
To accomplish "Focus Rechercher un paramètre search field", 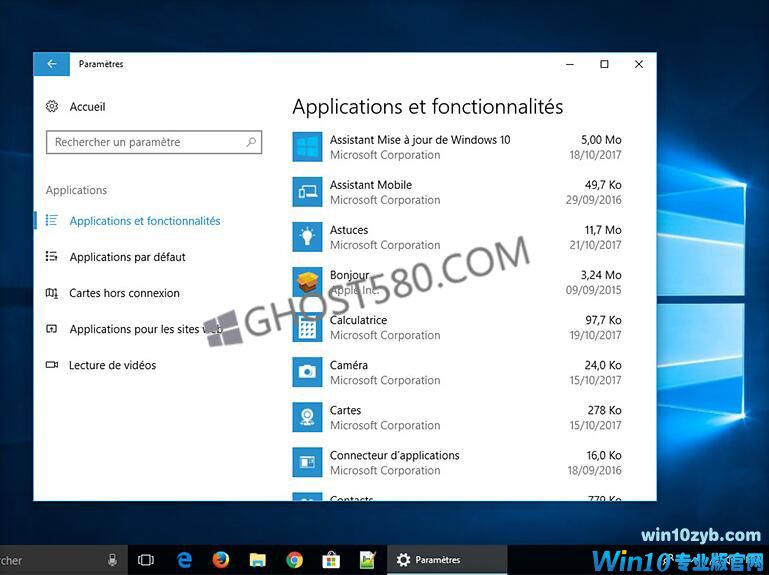I will click(154, 142).
